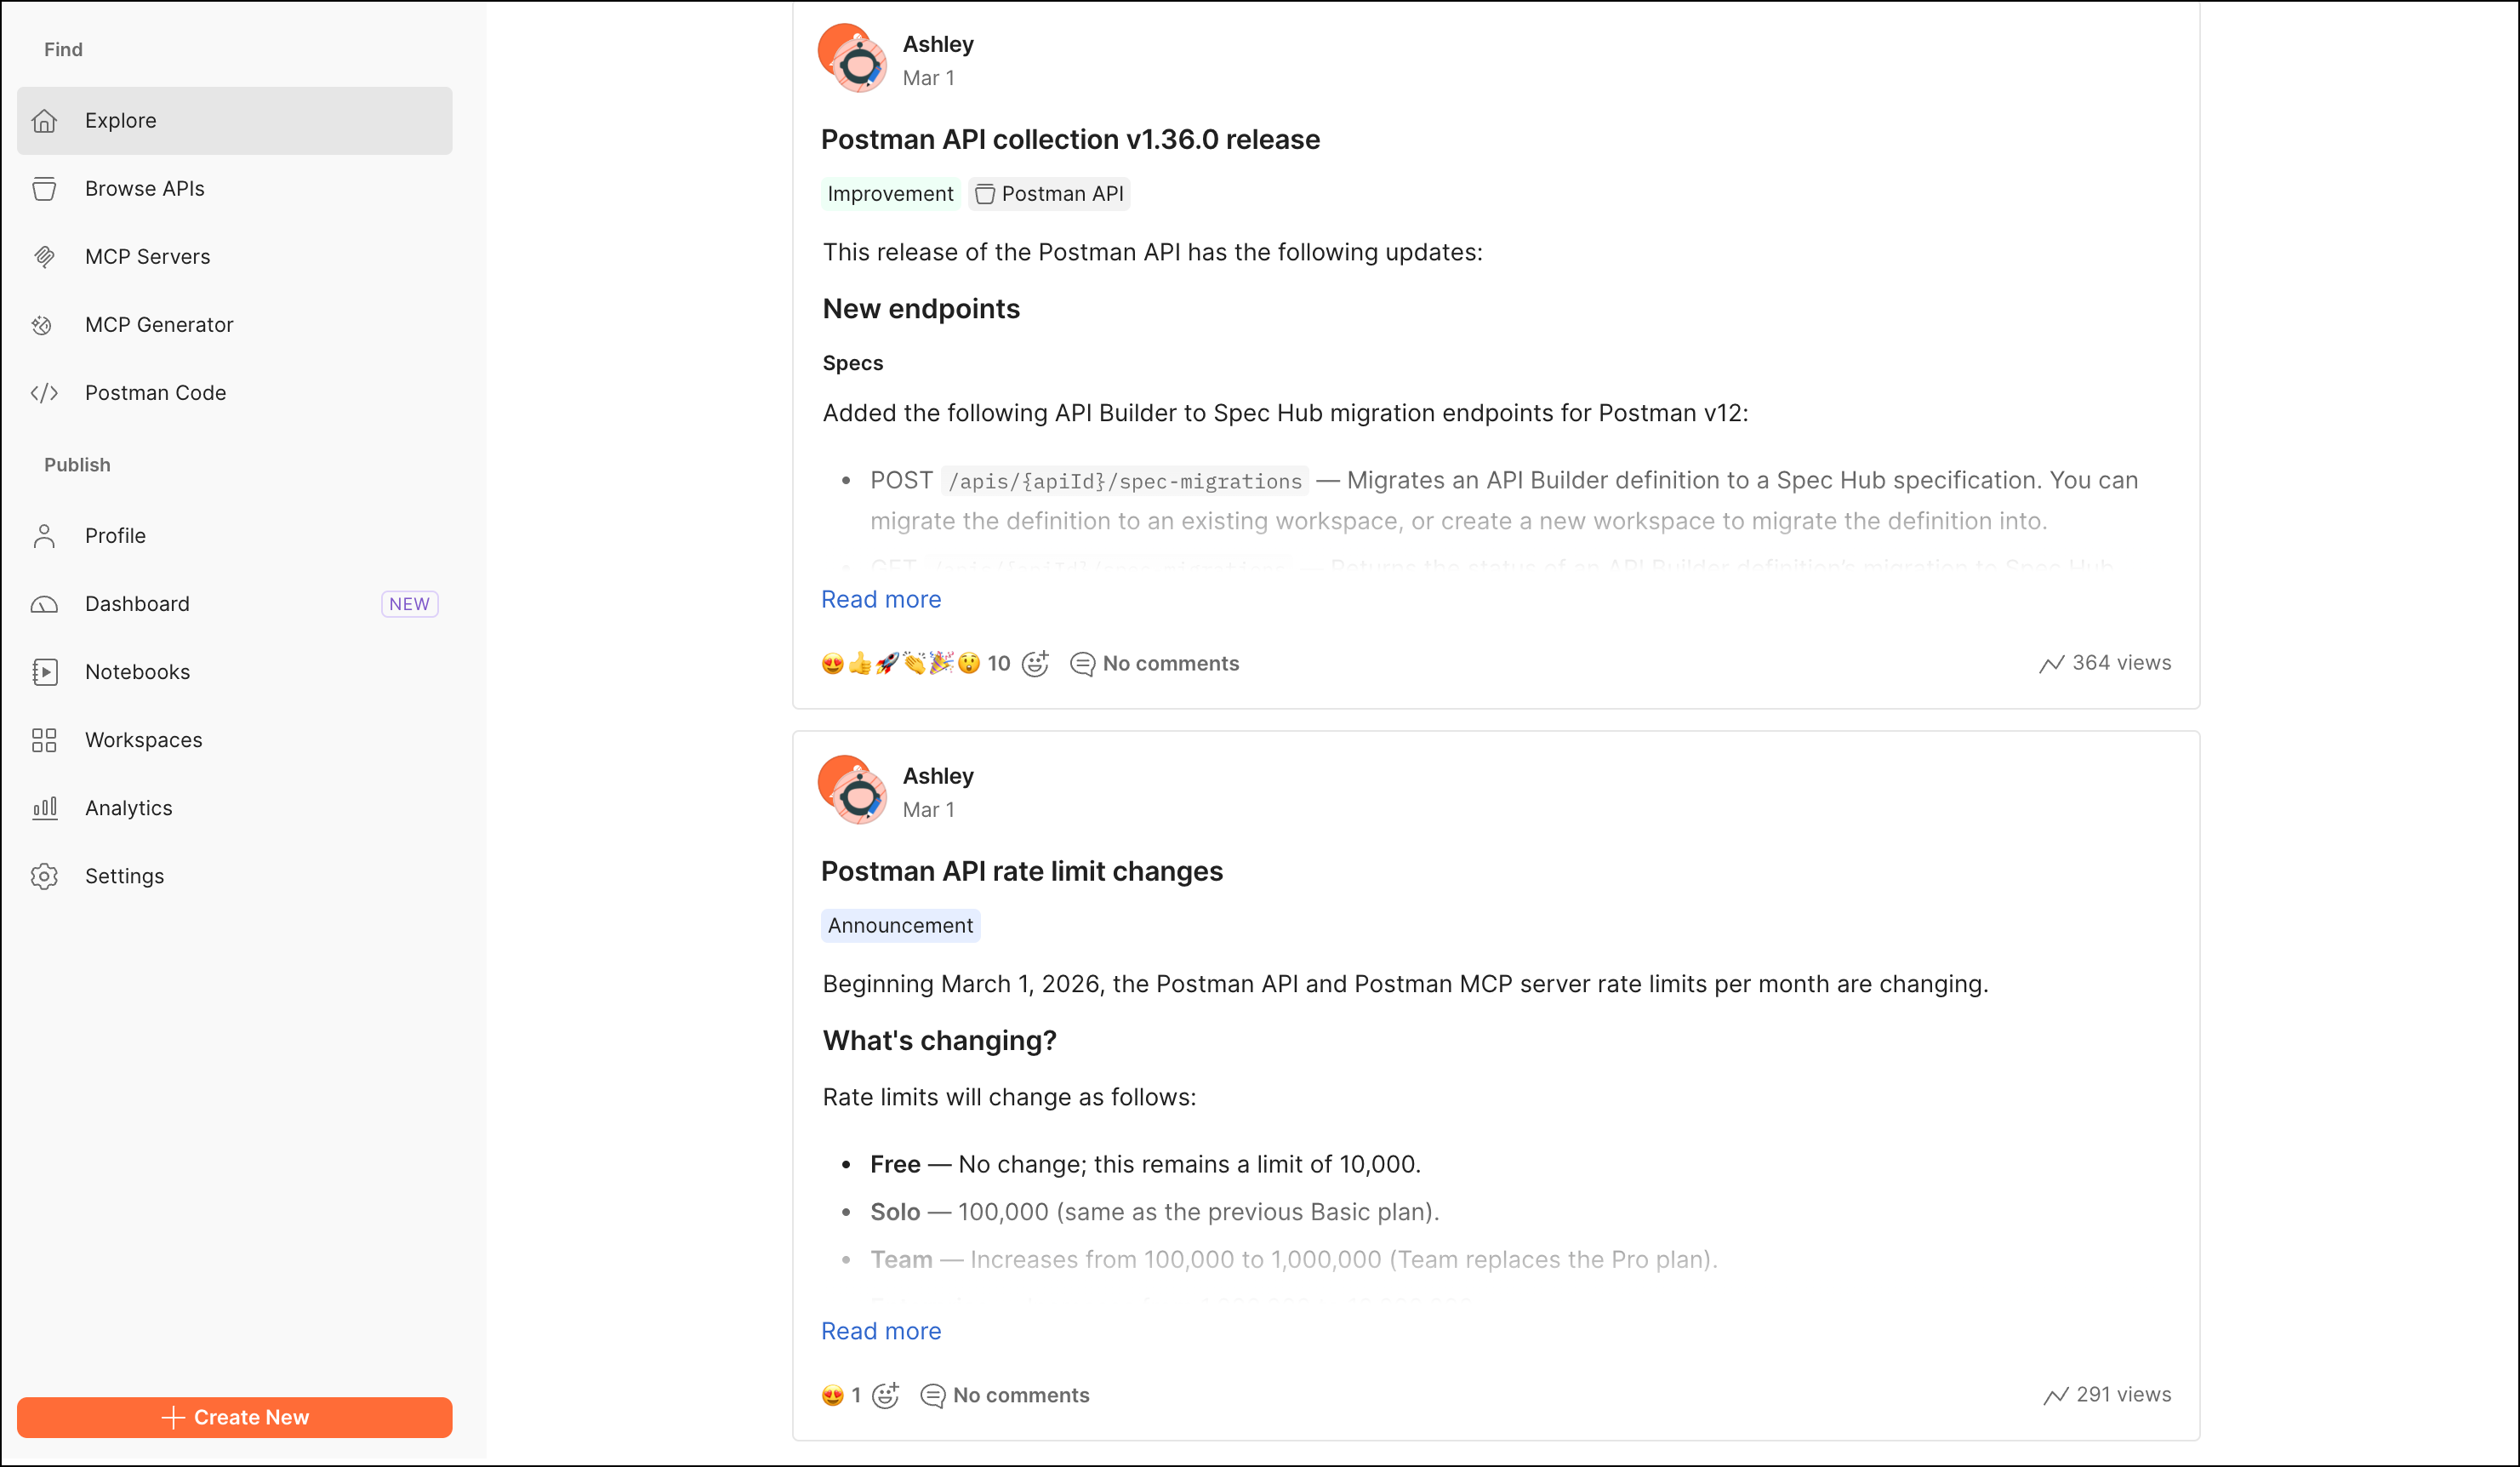The width and height of the screenshot is (2520, 1467).
Task: Add reaction to v1.36.0 release post
Action: [x=1035, y=663]
